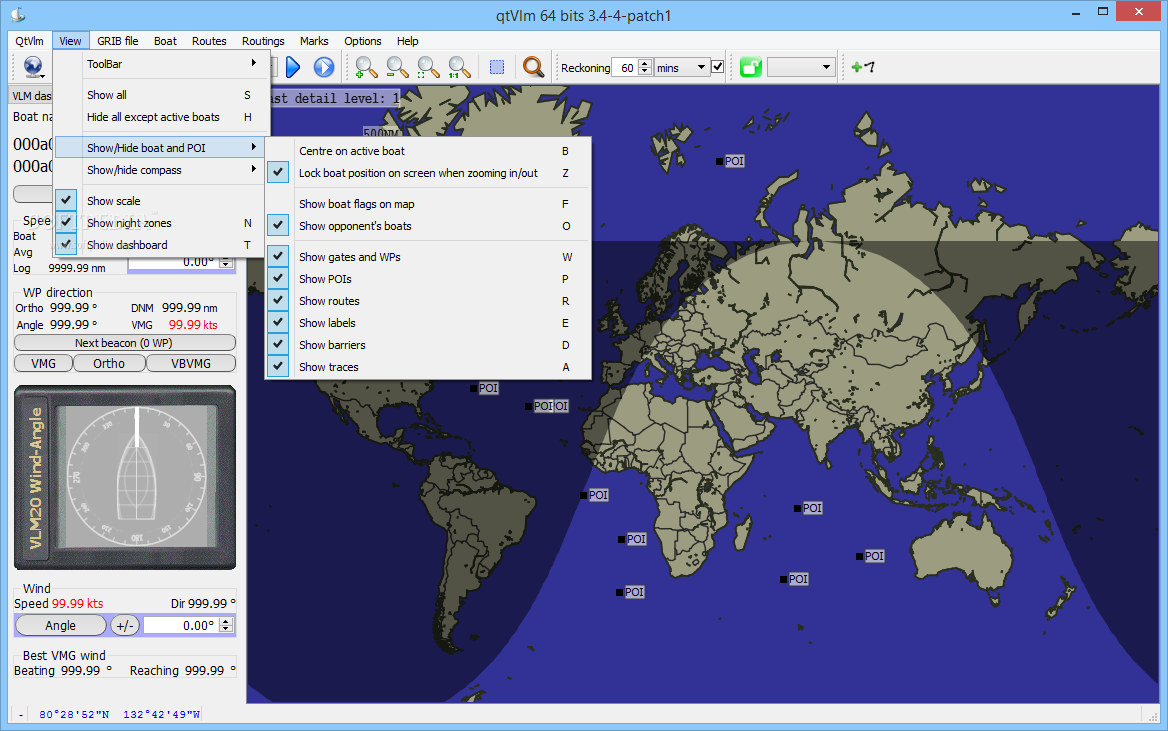Increase the Reckoning value with the up arrow
Viewport: 1168px width, 731px height.
[x=645, y=63]
